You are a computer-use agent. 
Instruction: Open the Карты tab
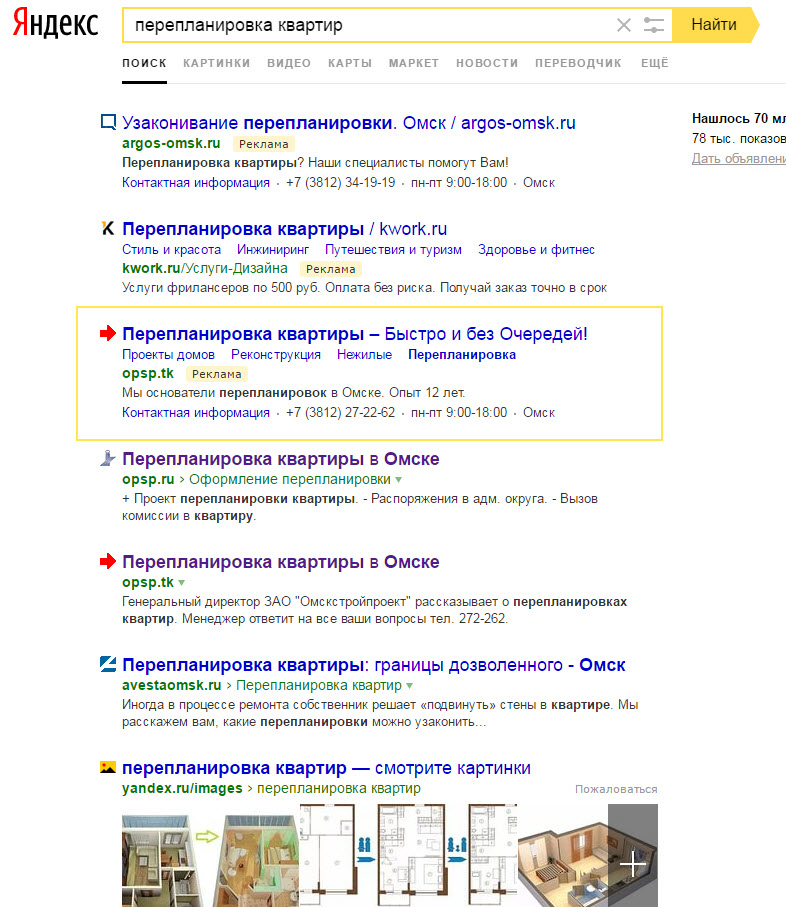350,63
